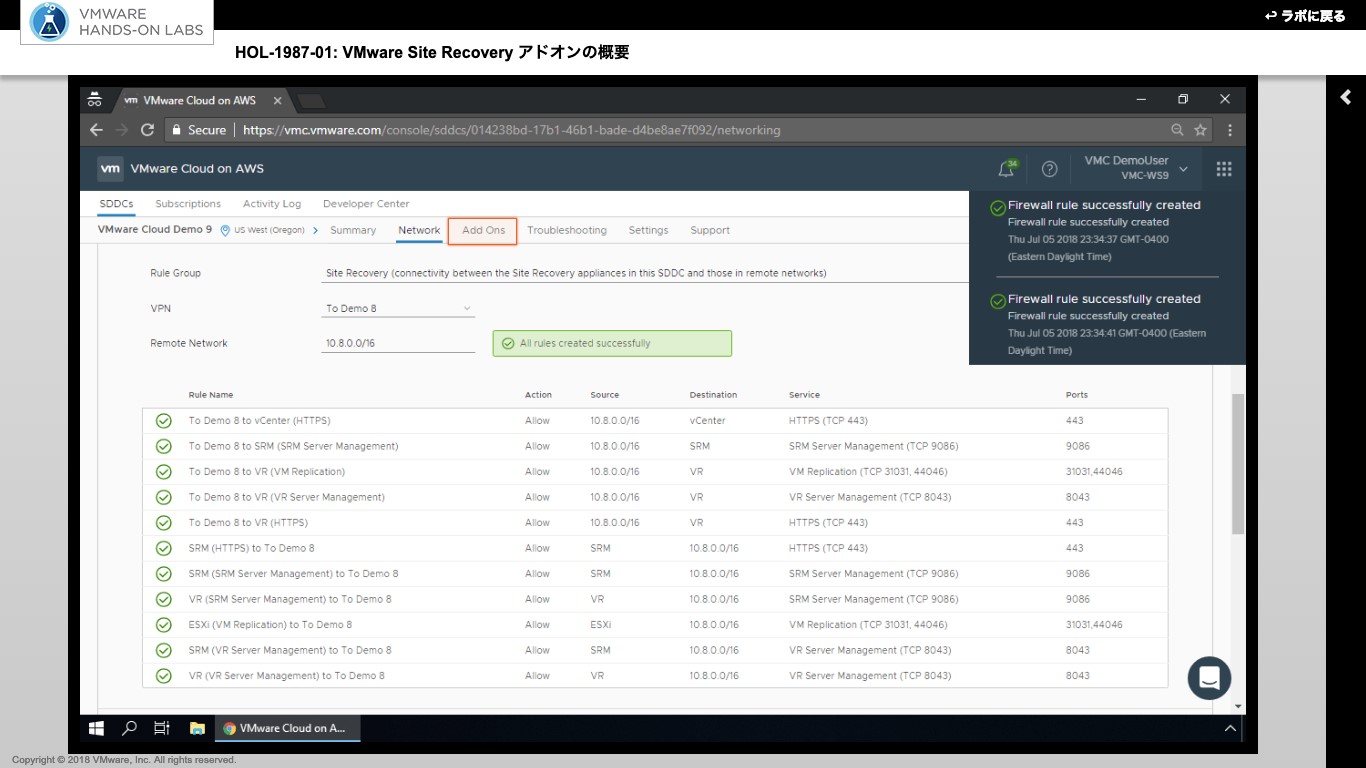This screenshot has width=1366, height=768.
Task: Open the Rule Group Site Recovery dropdown
Action: pos(645,273)
